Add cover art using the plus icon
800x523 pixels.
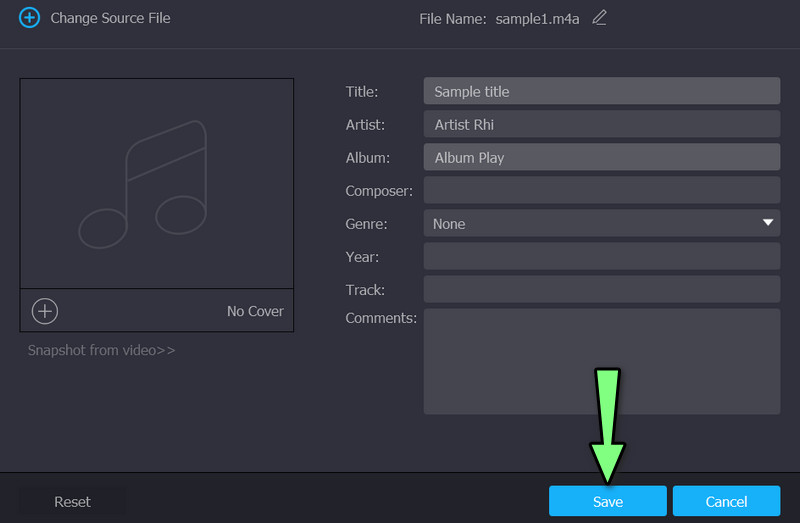pyautogui.click(x=45, y=311)
